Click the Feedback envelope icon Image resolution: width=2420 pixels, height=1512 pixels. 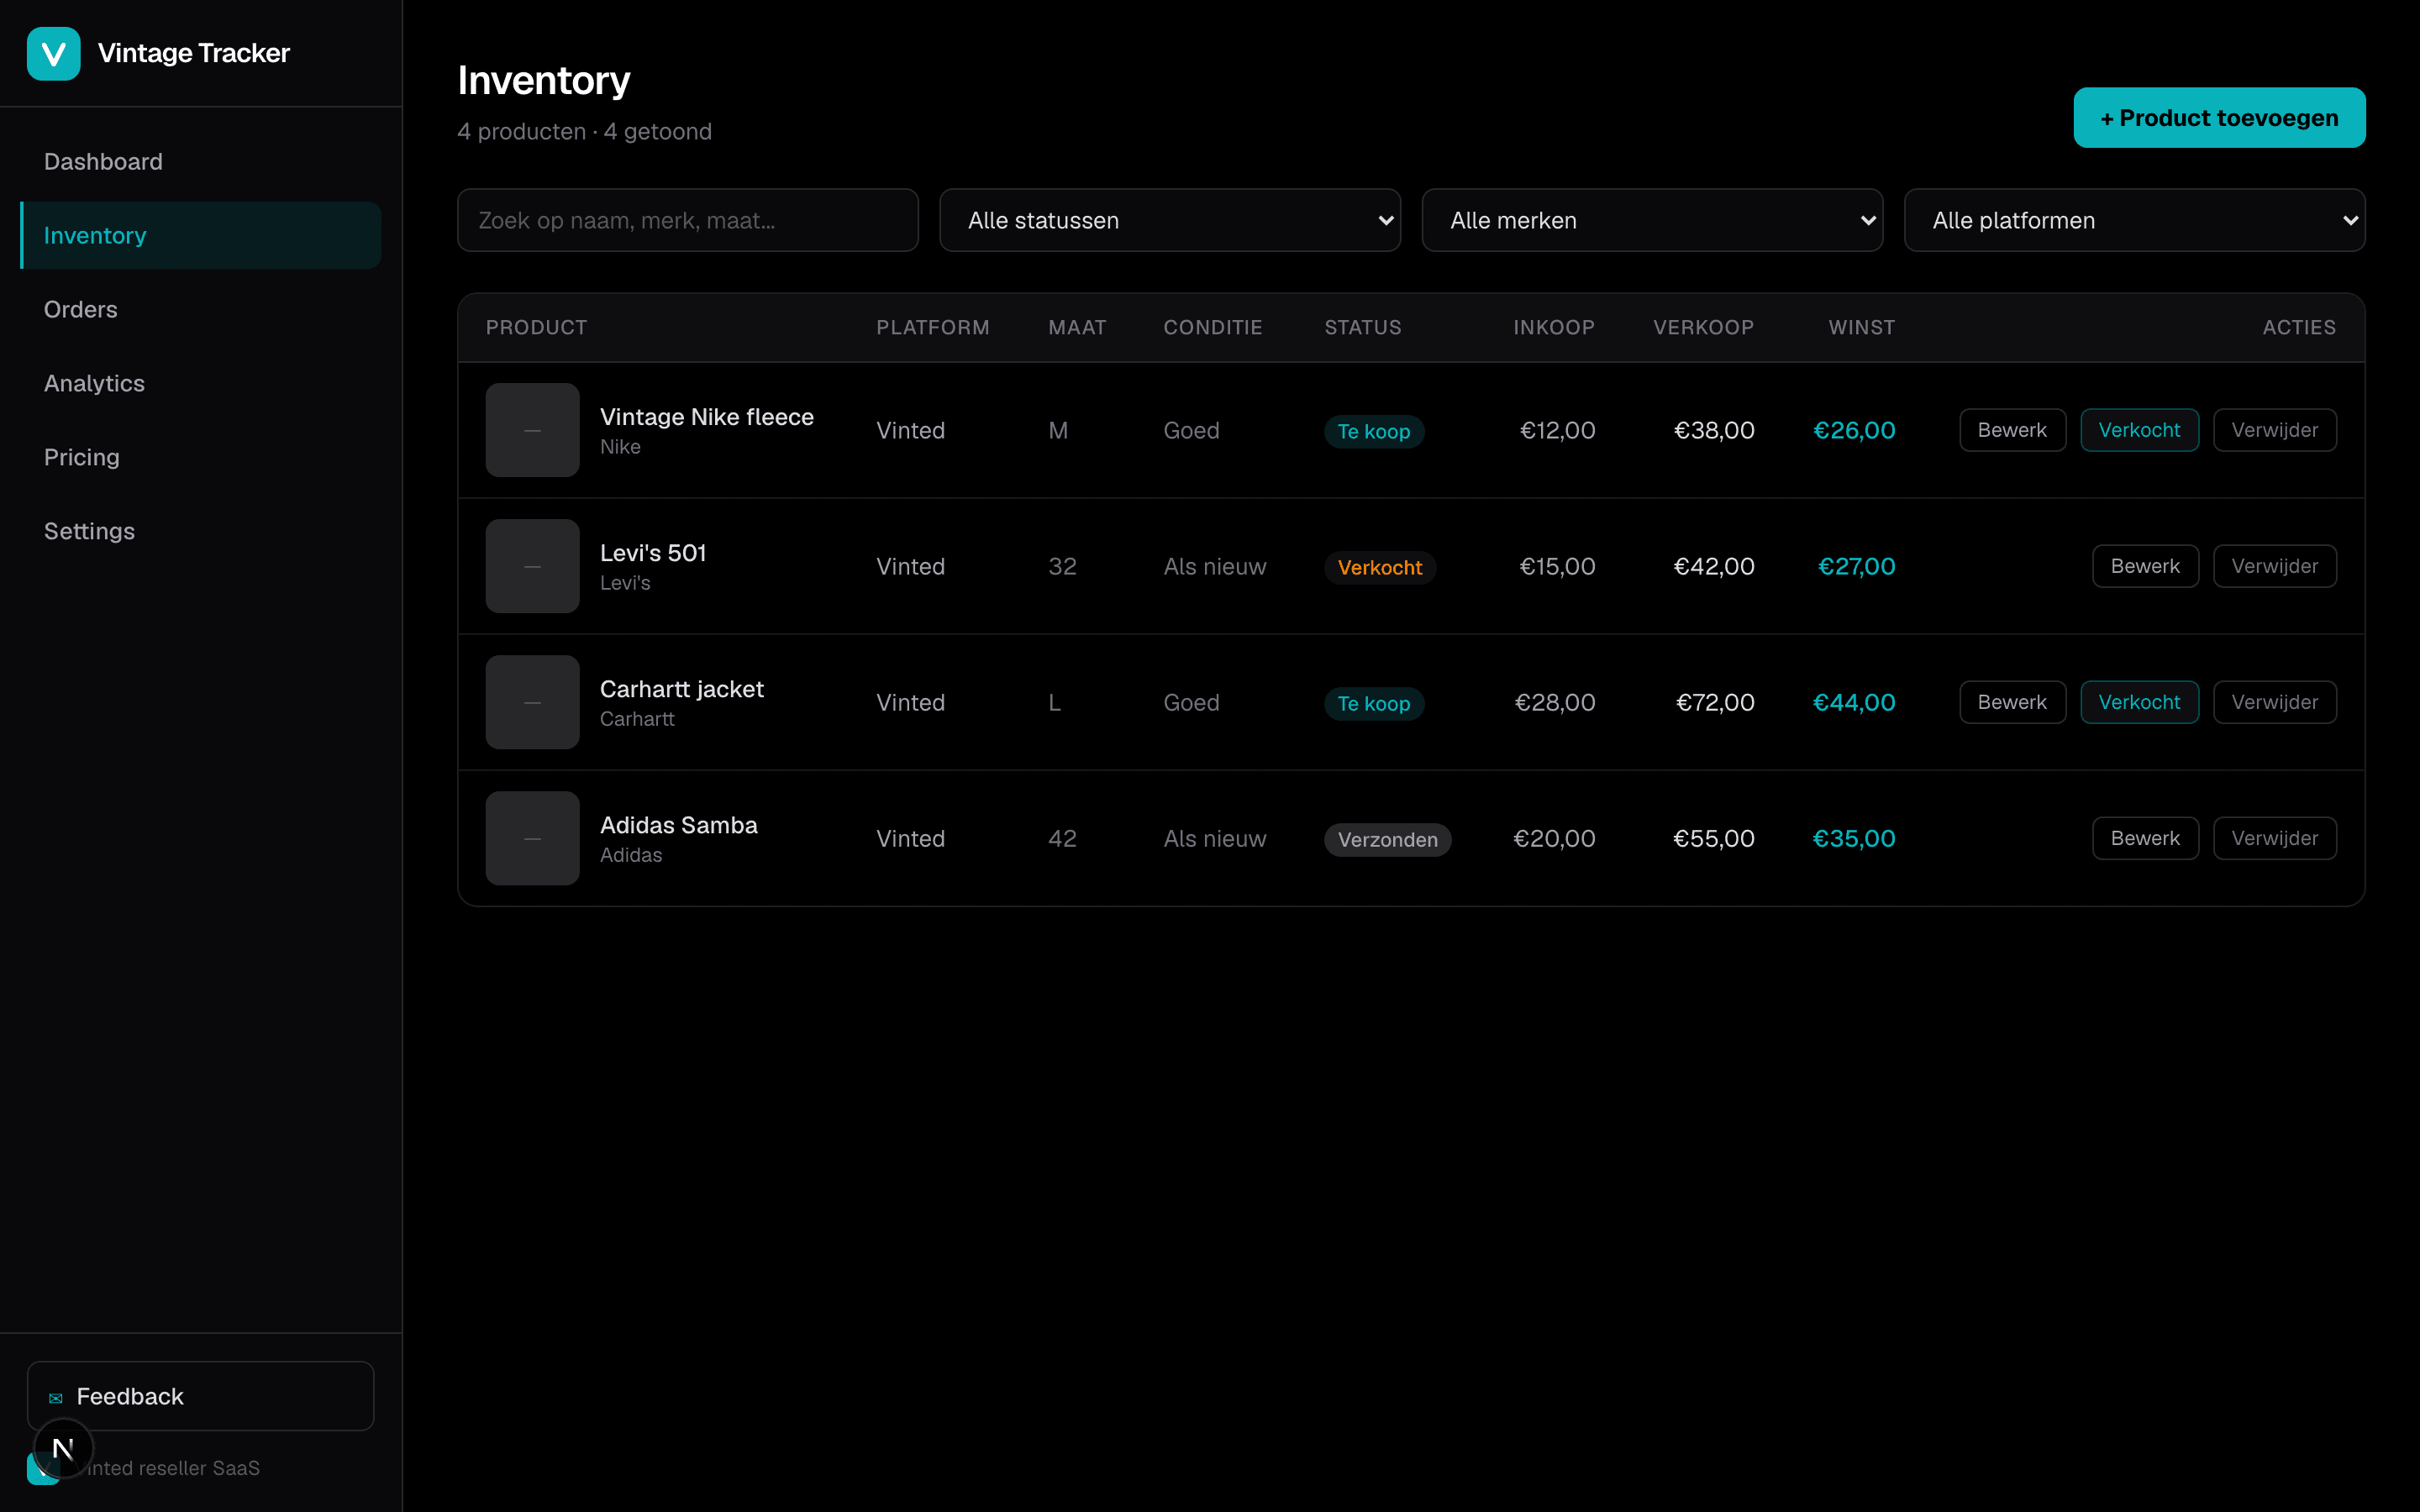(56, 1398)
